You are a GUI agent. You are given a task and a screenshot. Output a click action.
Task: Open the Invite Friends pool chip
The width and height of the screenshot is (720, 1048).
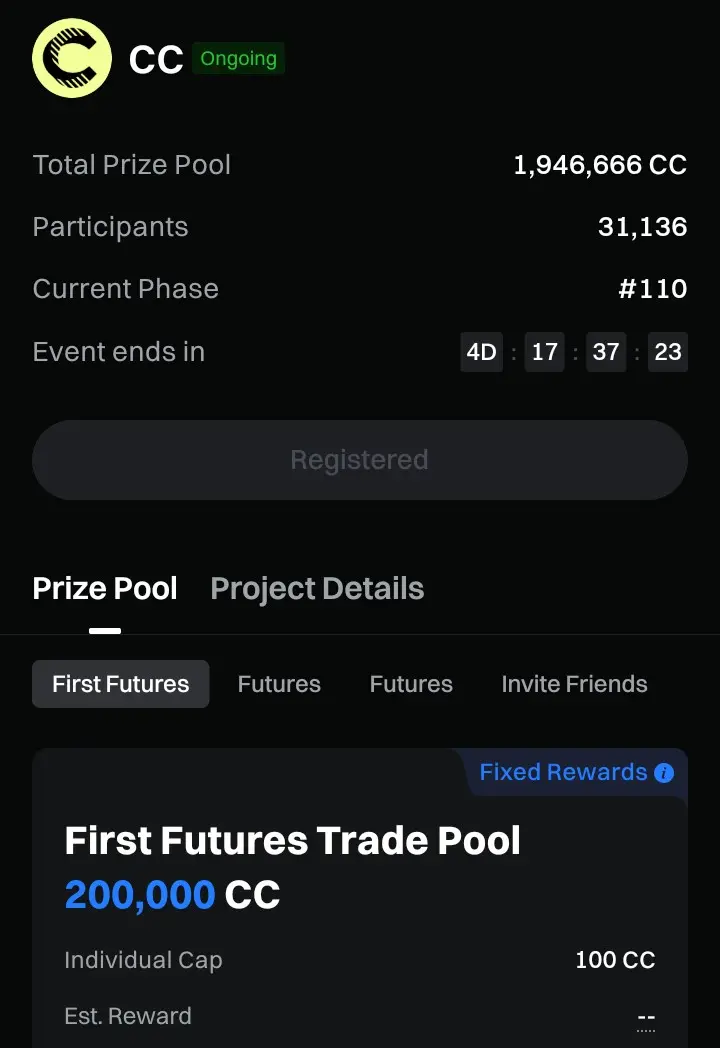[x=574, y=684]
